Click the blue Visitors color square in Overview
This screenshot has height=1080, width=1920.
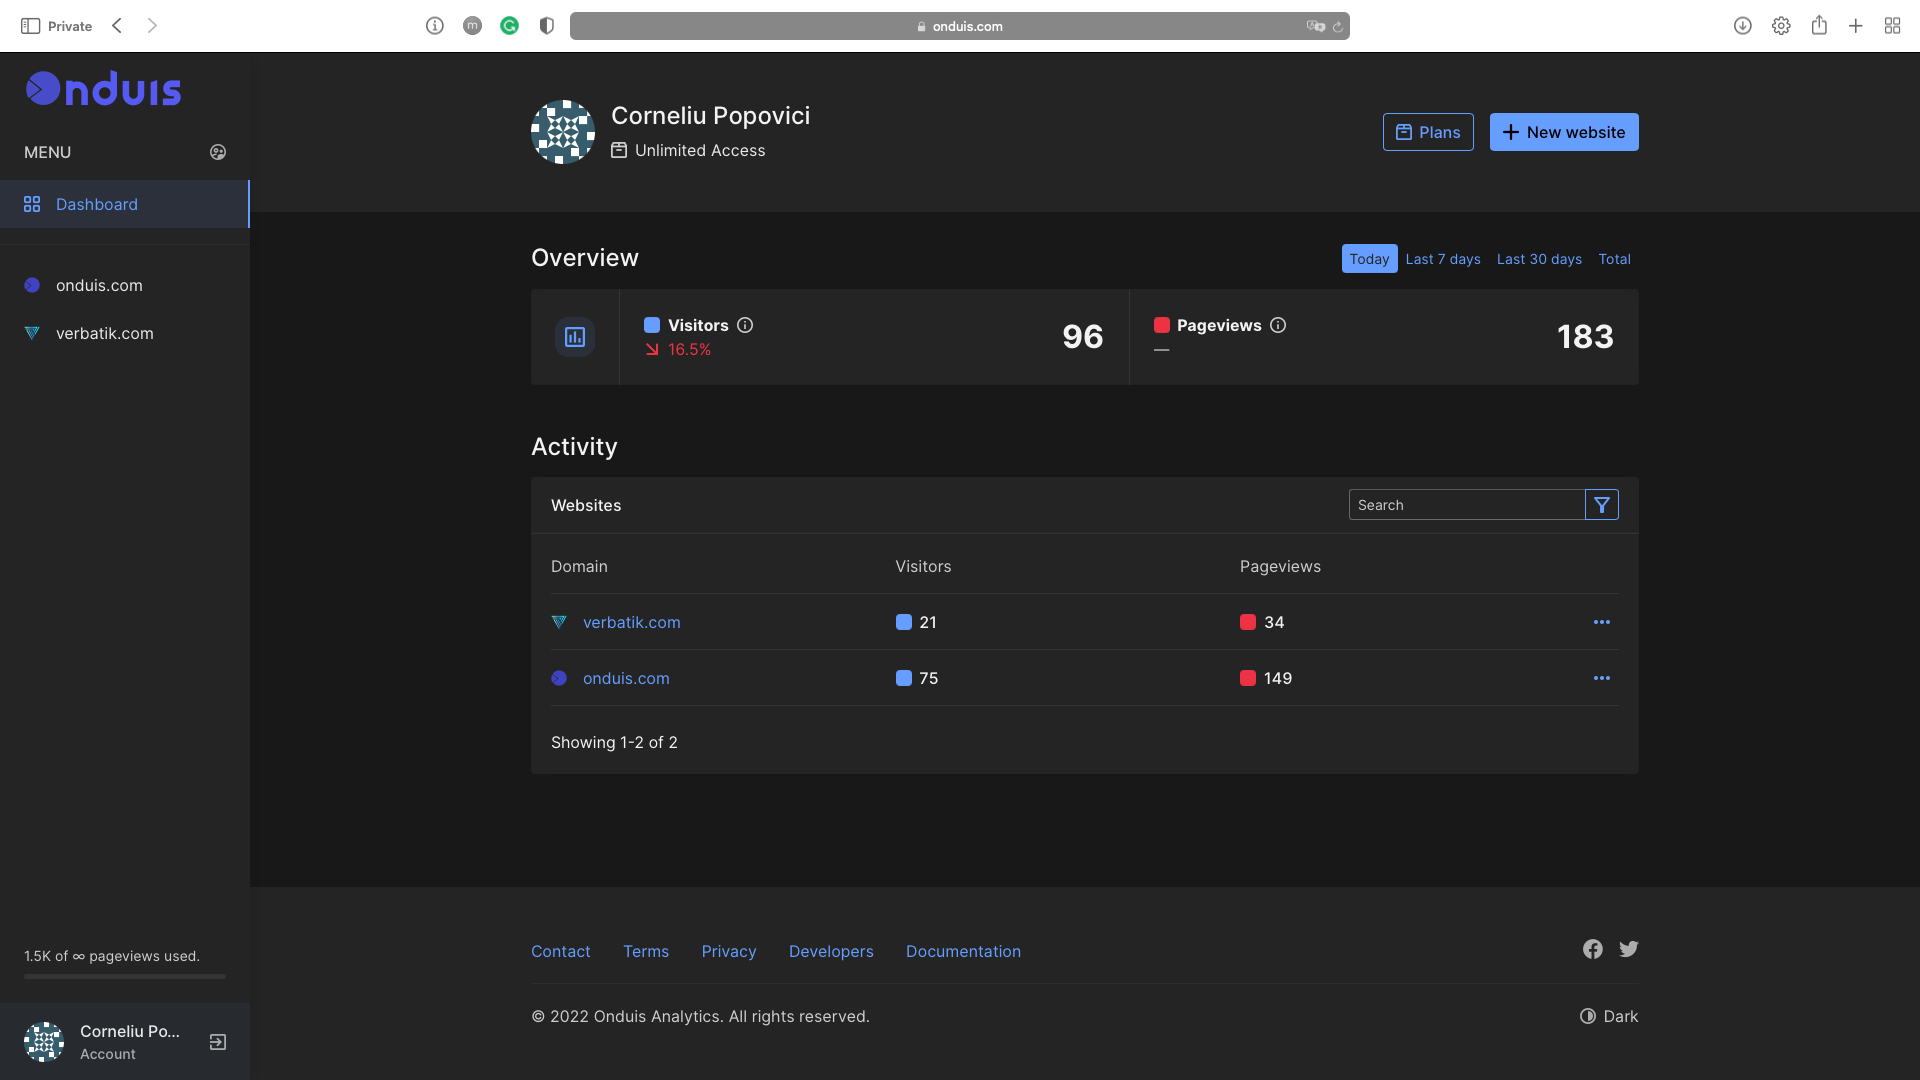[x=652, y=325]
